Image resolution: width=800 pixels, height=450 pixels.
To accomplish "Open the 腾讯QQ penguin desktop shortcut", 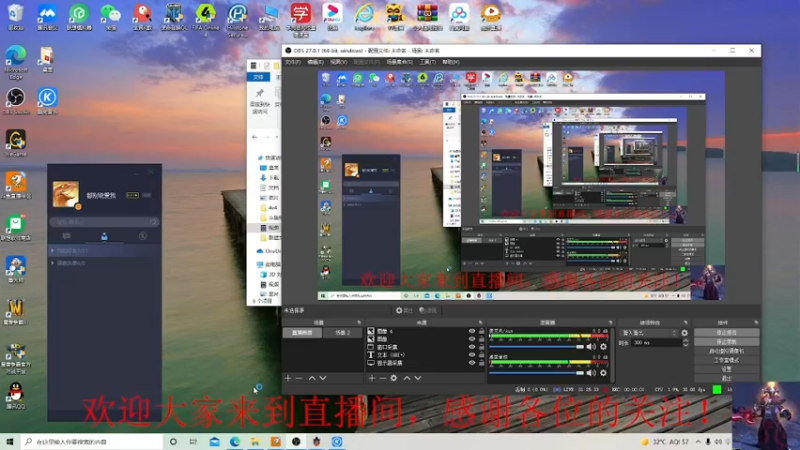I will click(16, 395).
